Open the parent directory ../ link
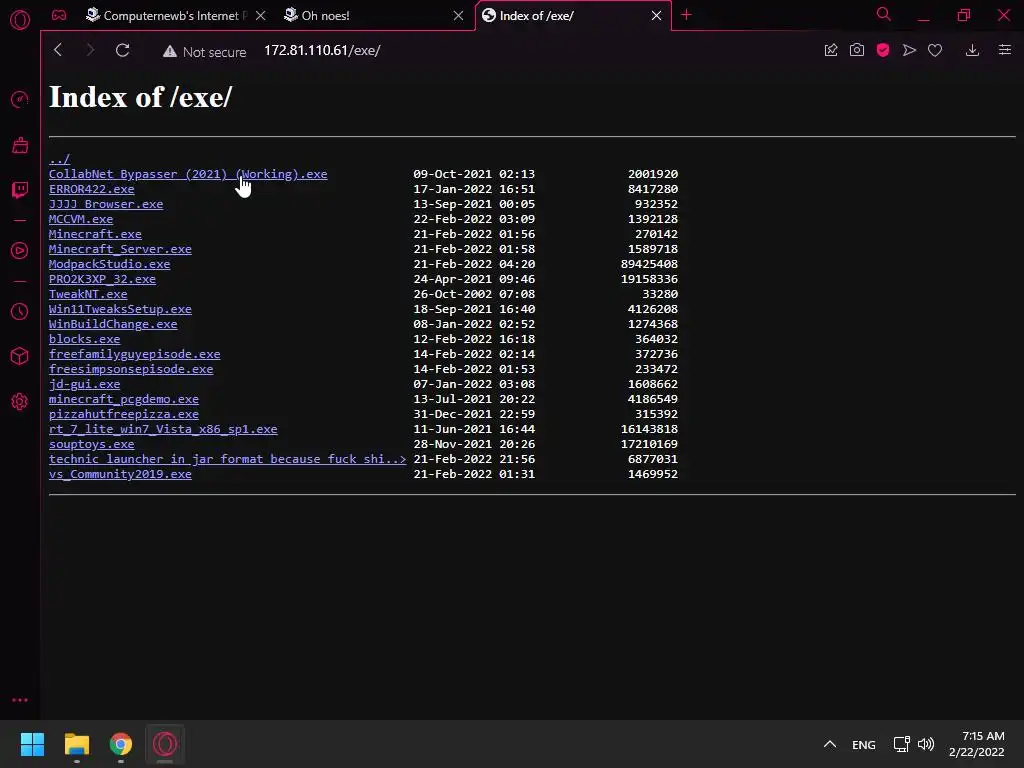This screenshot has height=768, width=1024. click(59, 159)
